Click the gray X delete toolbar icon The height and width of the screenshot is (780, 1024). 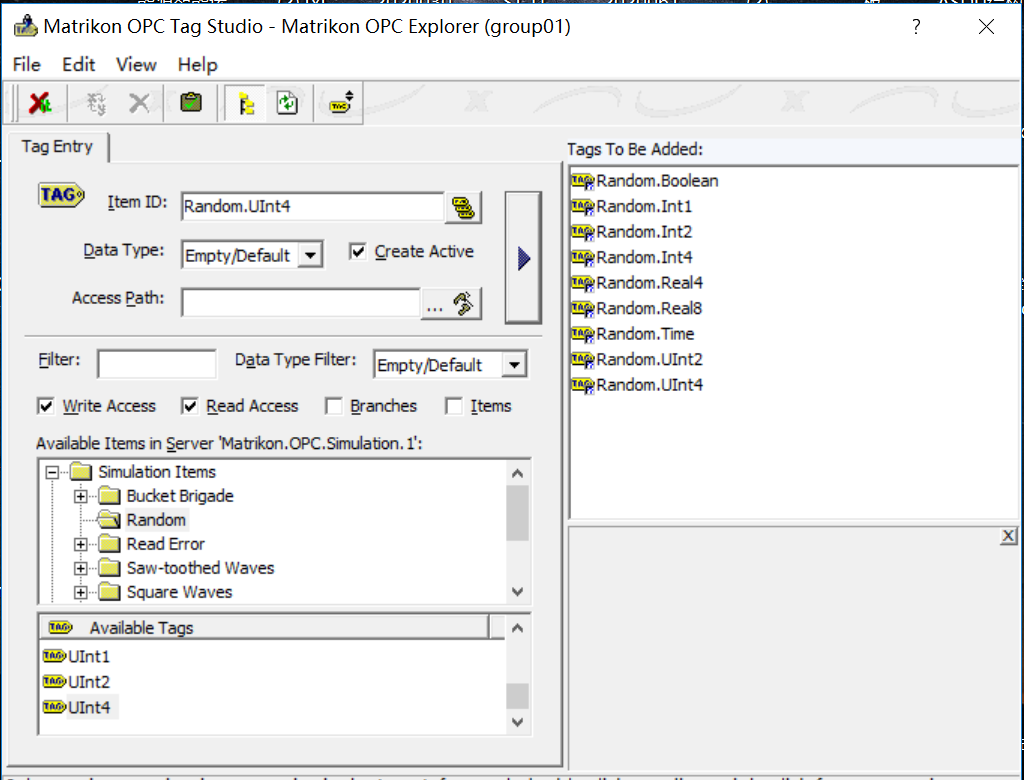139,103
